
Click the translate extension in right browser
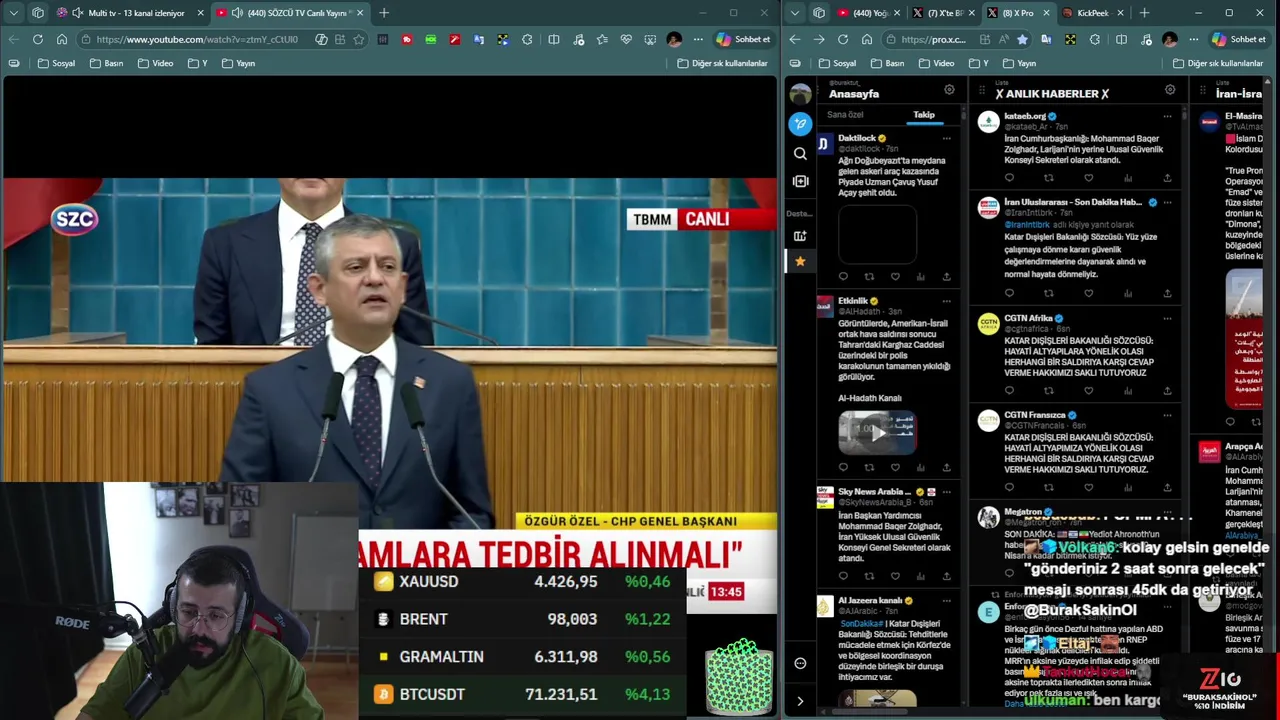(1046, 39)
